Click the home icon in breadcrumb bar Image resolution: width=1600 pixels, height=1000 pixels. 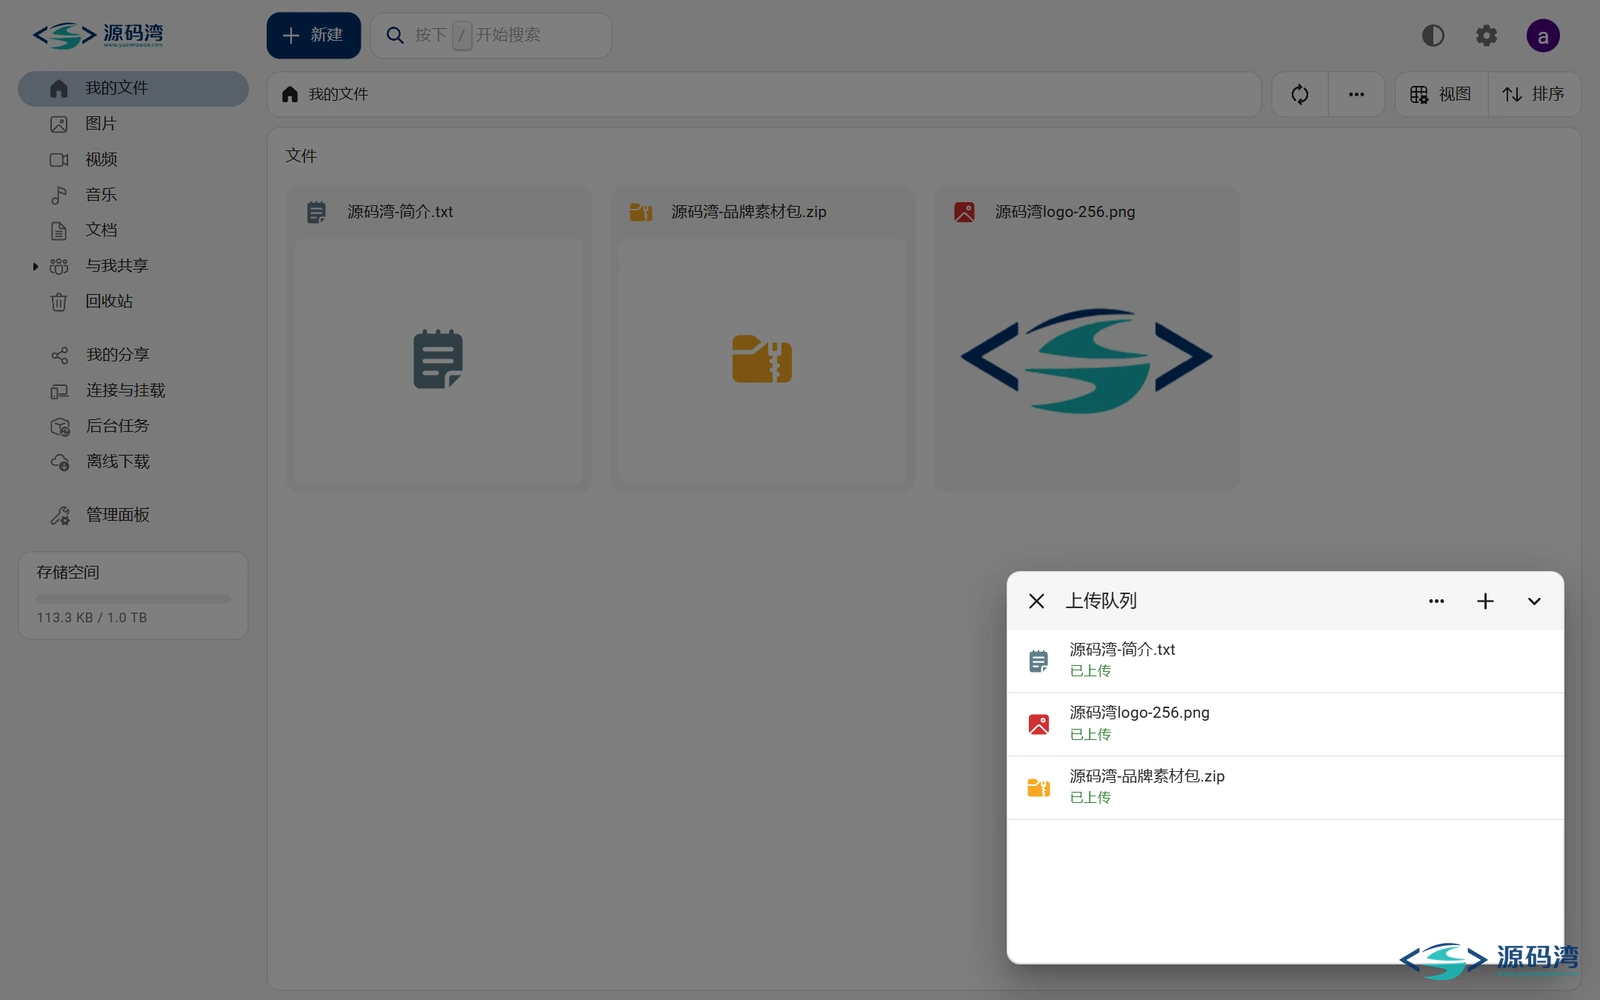[290, 94]
